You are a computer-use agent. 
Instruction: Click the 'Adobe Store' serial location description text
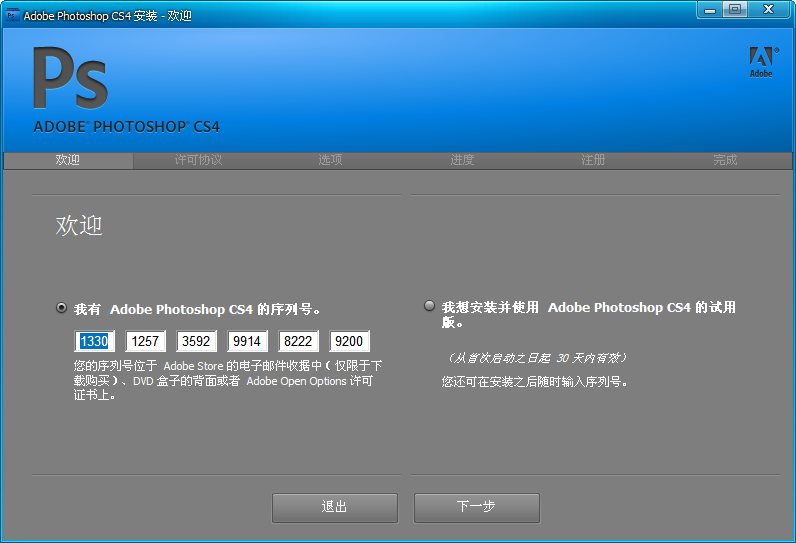pyautogui.click(x=228, y=381)
